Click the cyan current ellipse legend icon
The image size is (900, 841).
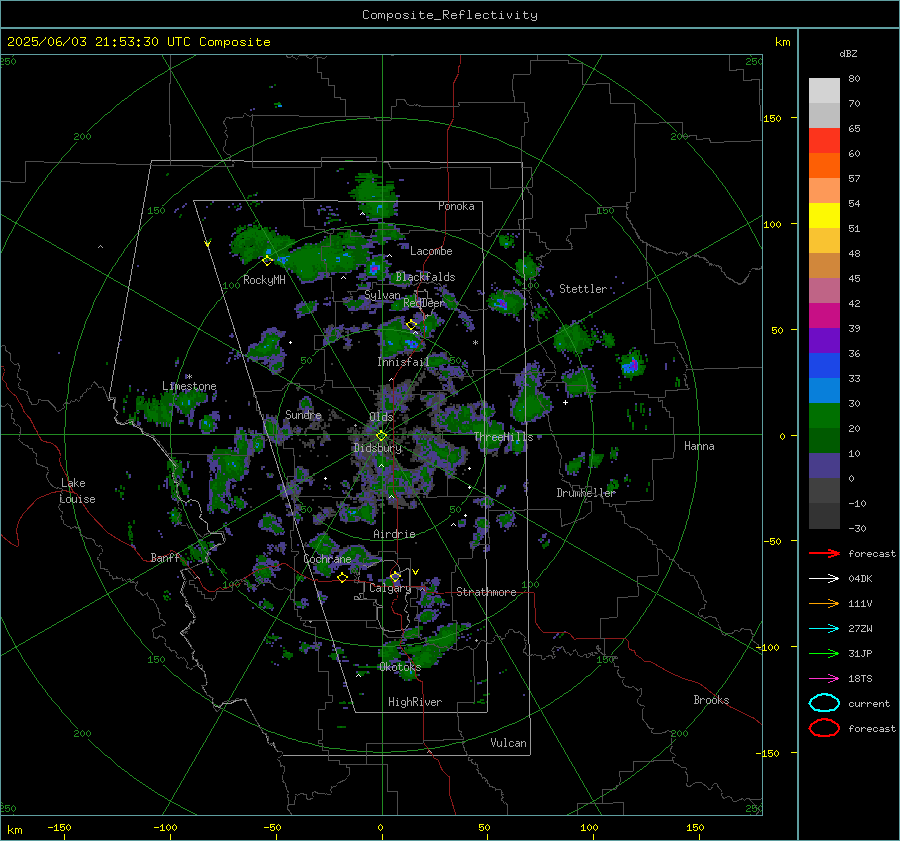[x=824, y=703]
